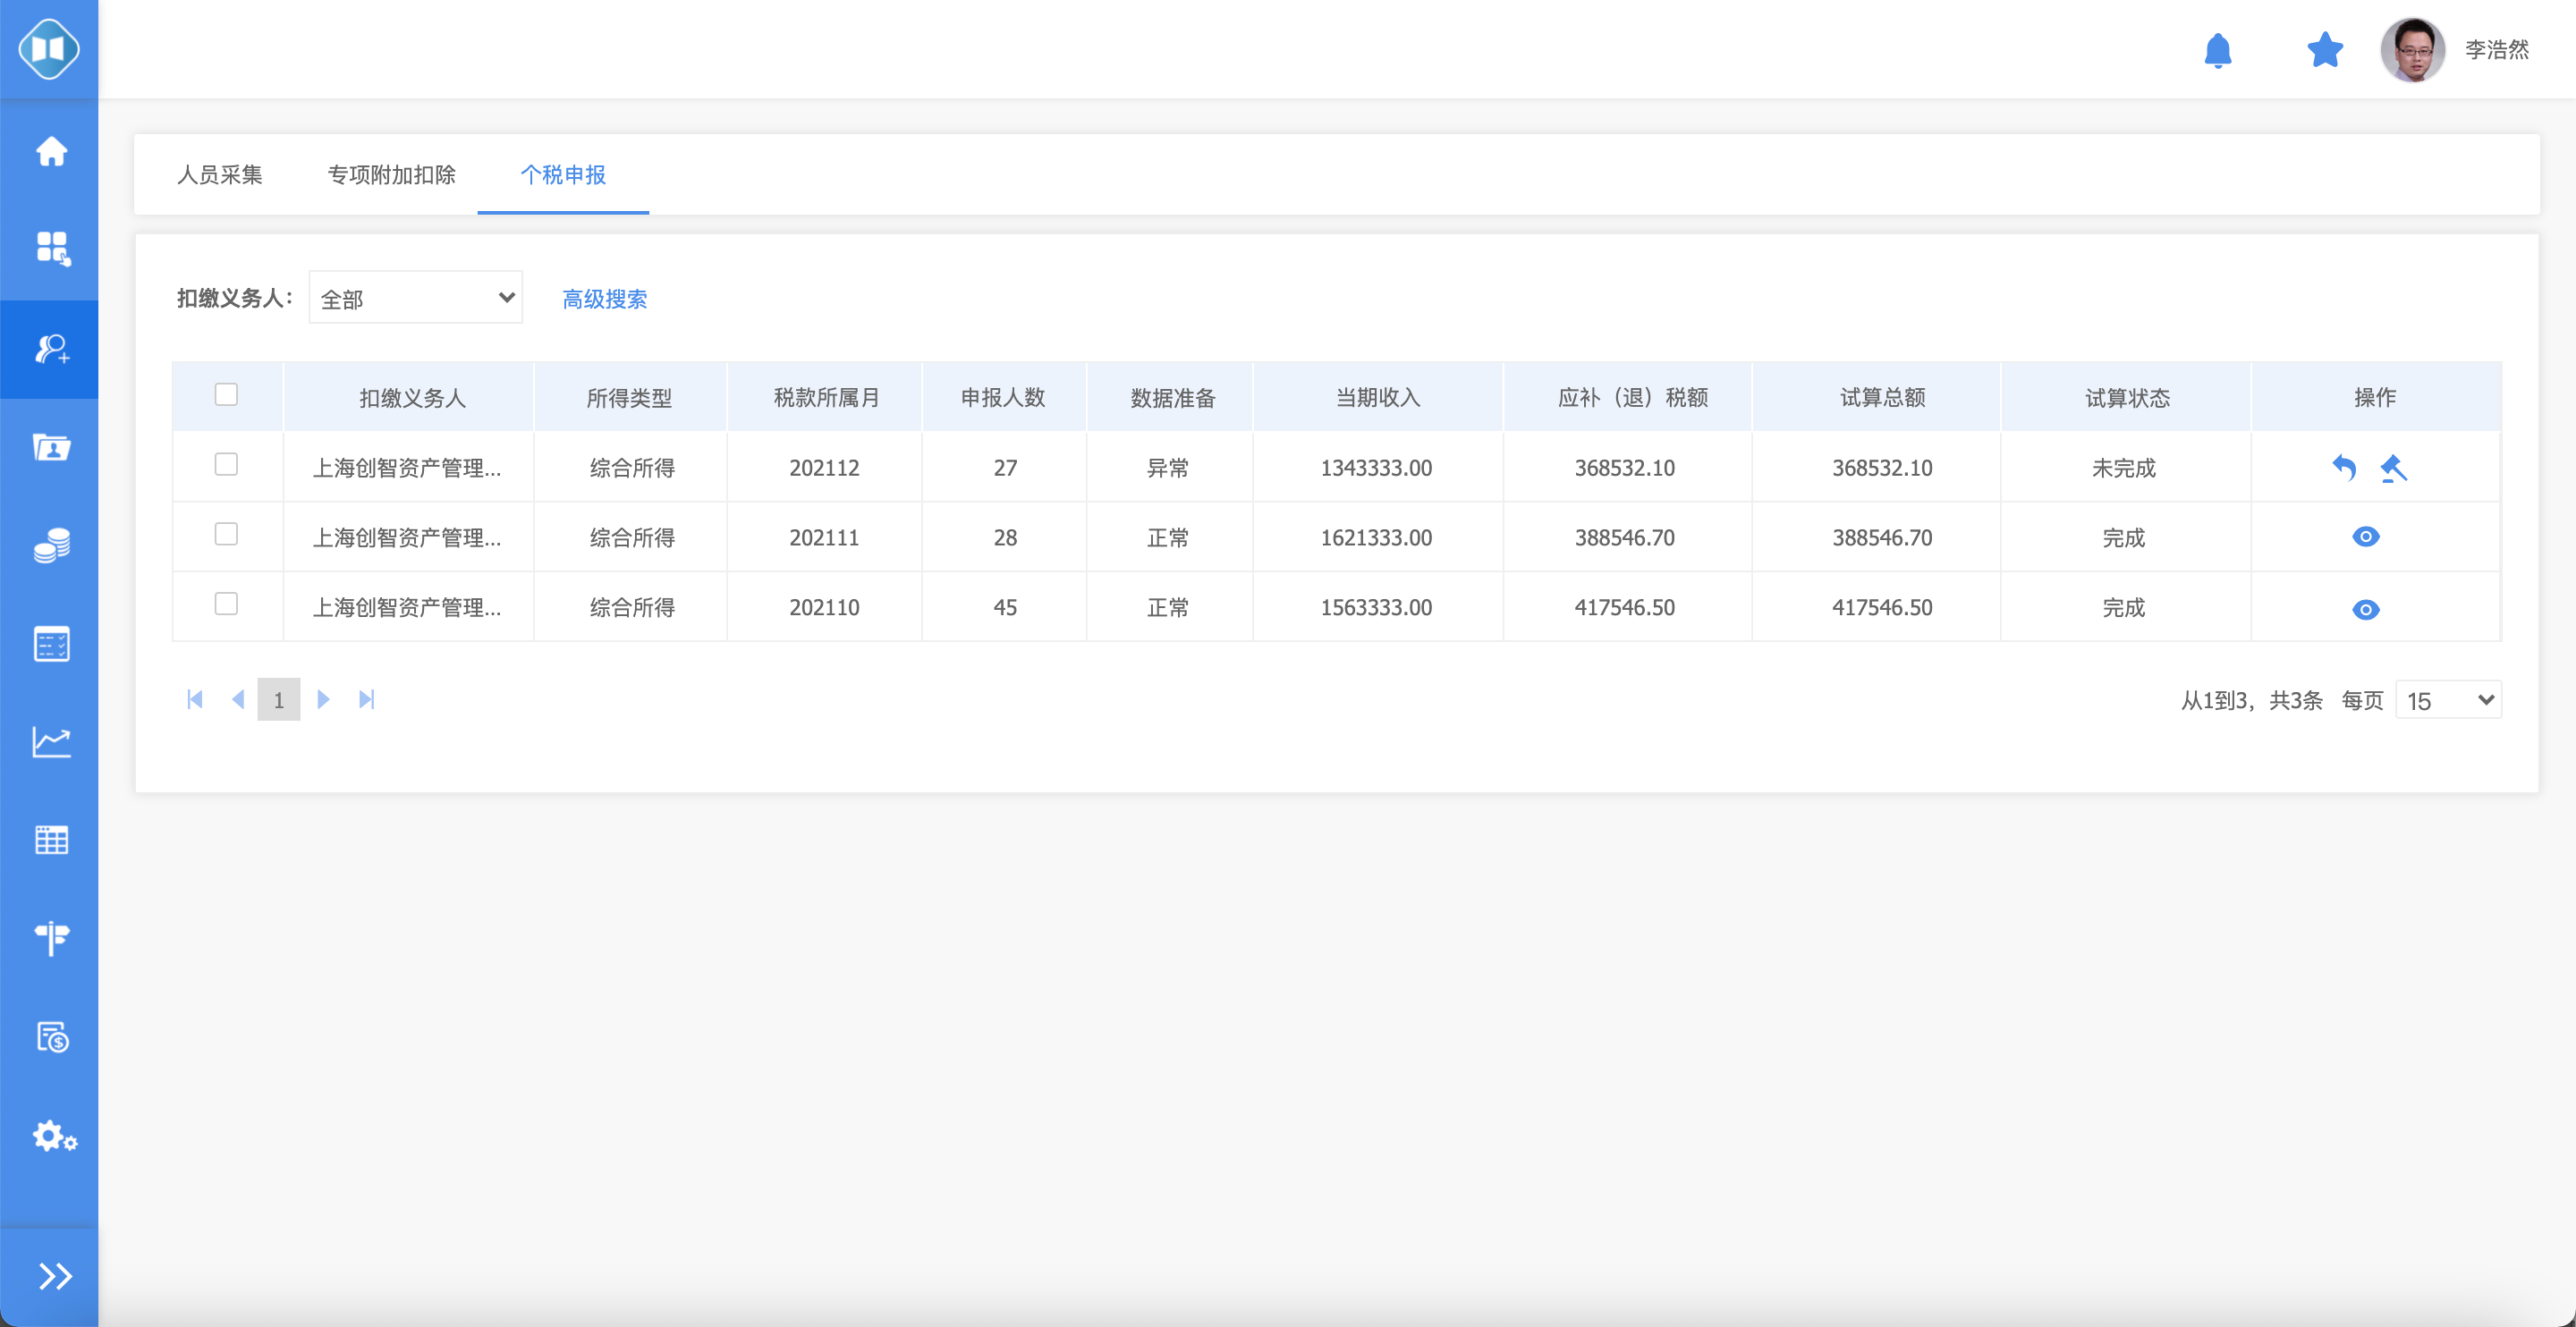This screenshot has width=2576, height=1327.
Task: Click page number 1 button
Action: (278, 700)
